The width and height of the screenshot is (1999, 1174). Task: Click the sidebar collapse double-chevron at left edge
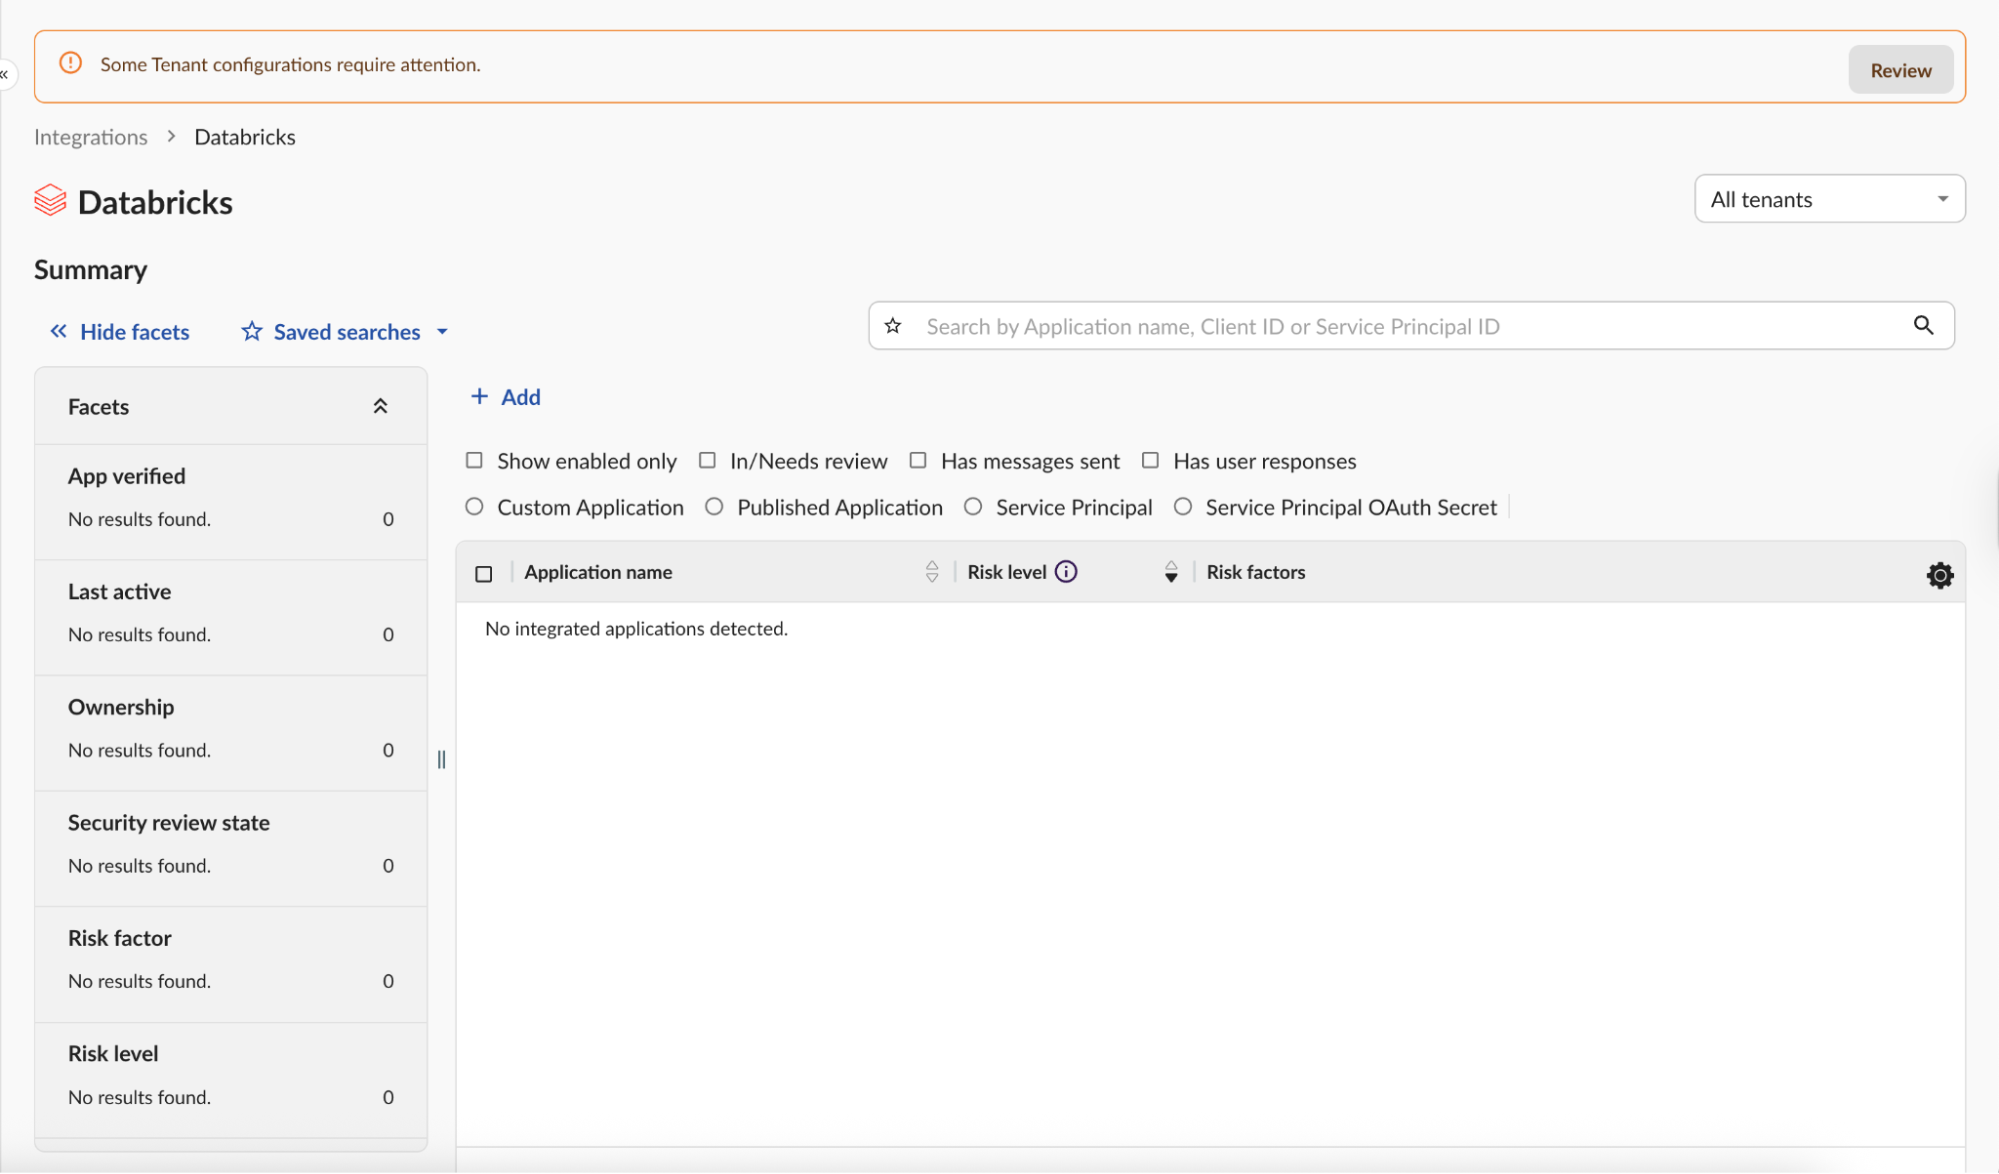pos(5,74)
